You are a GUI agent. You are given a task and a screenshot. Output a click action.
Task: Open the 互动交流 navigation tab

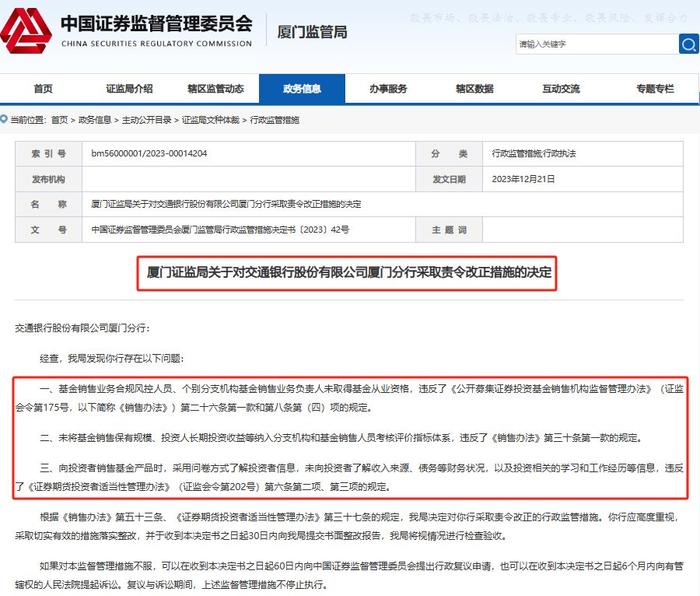click(x=561, y=89)
